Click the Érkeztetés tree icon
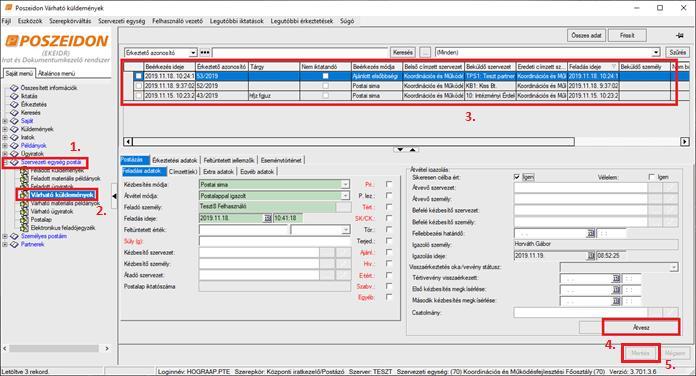Screen dimensions: 696x376 point(14,104)
